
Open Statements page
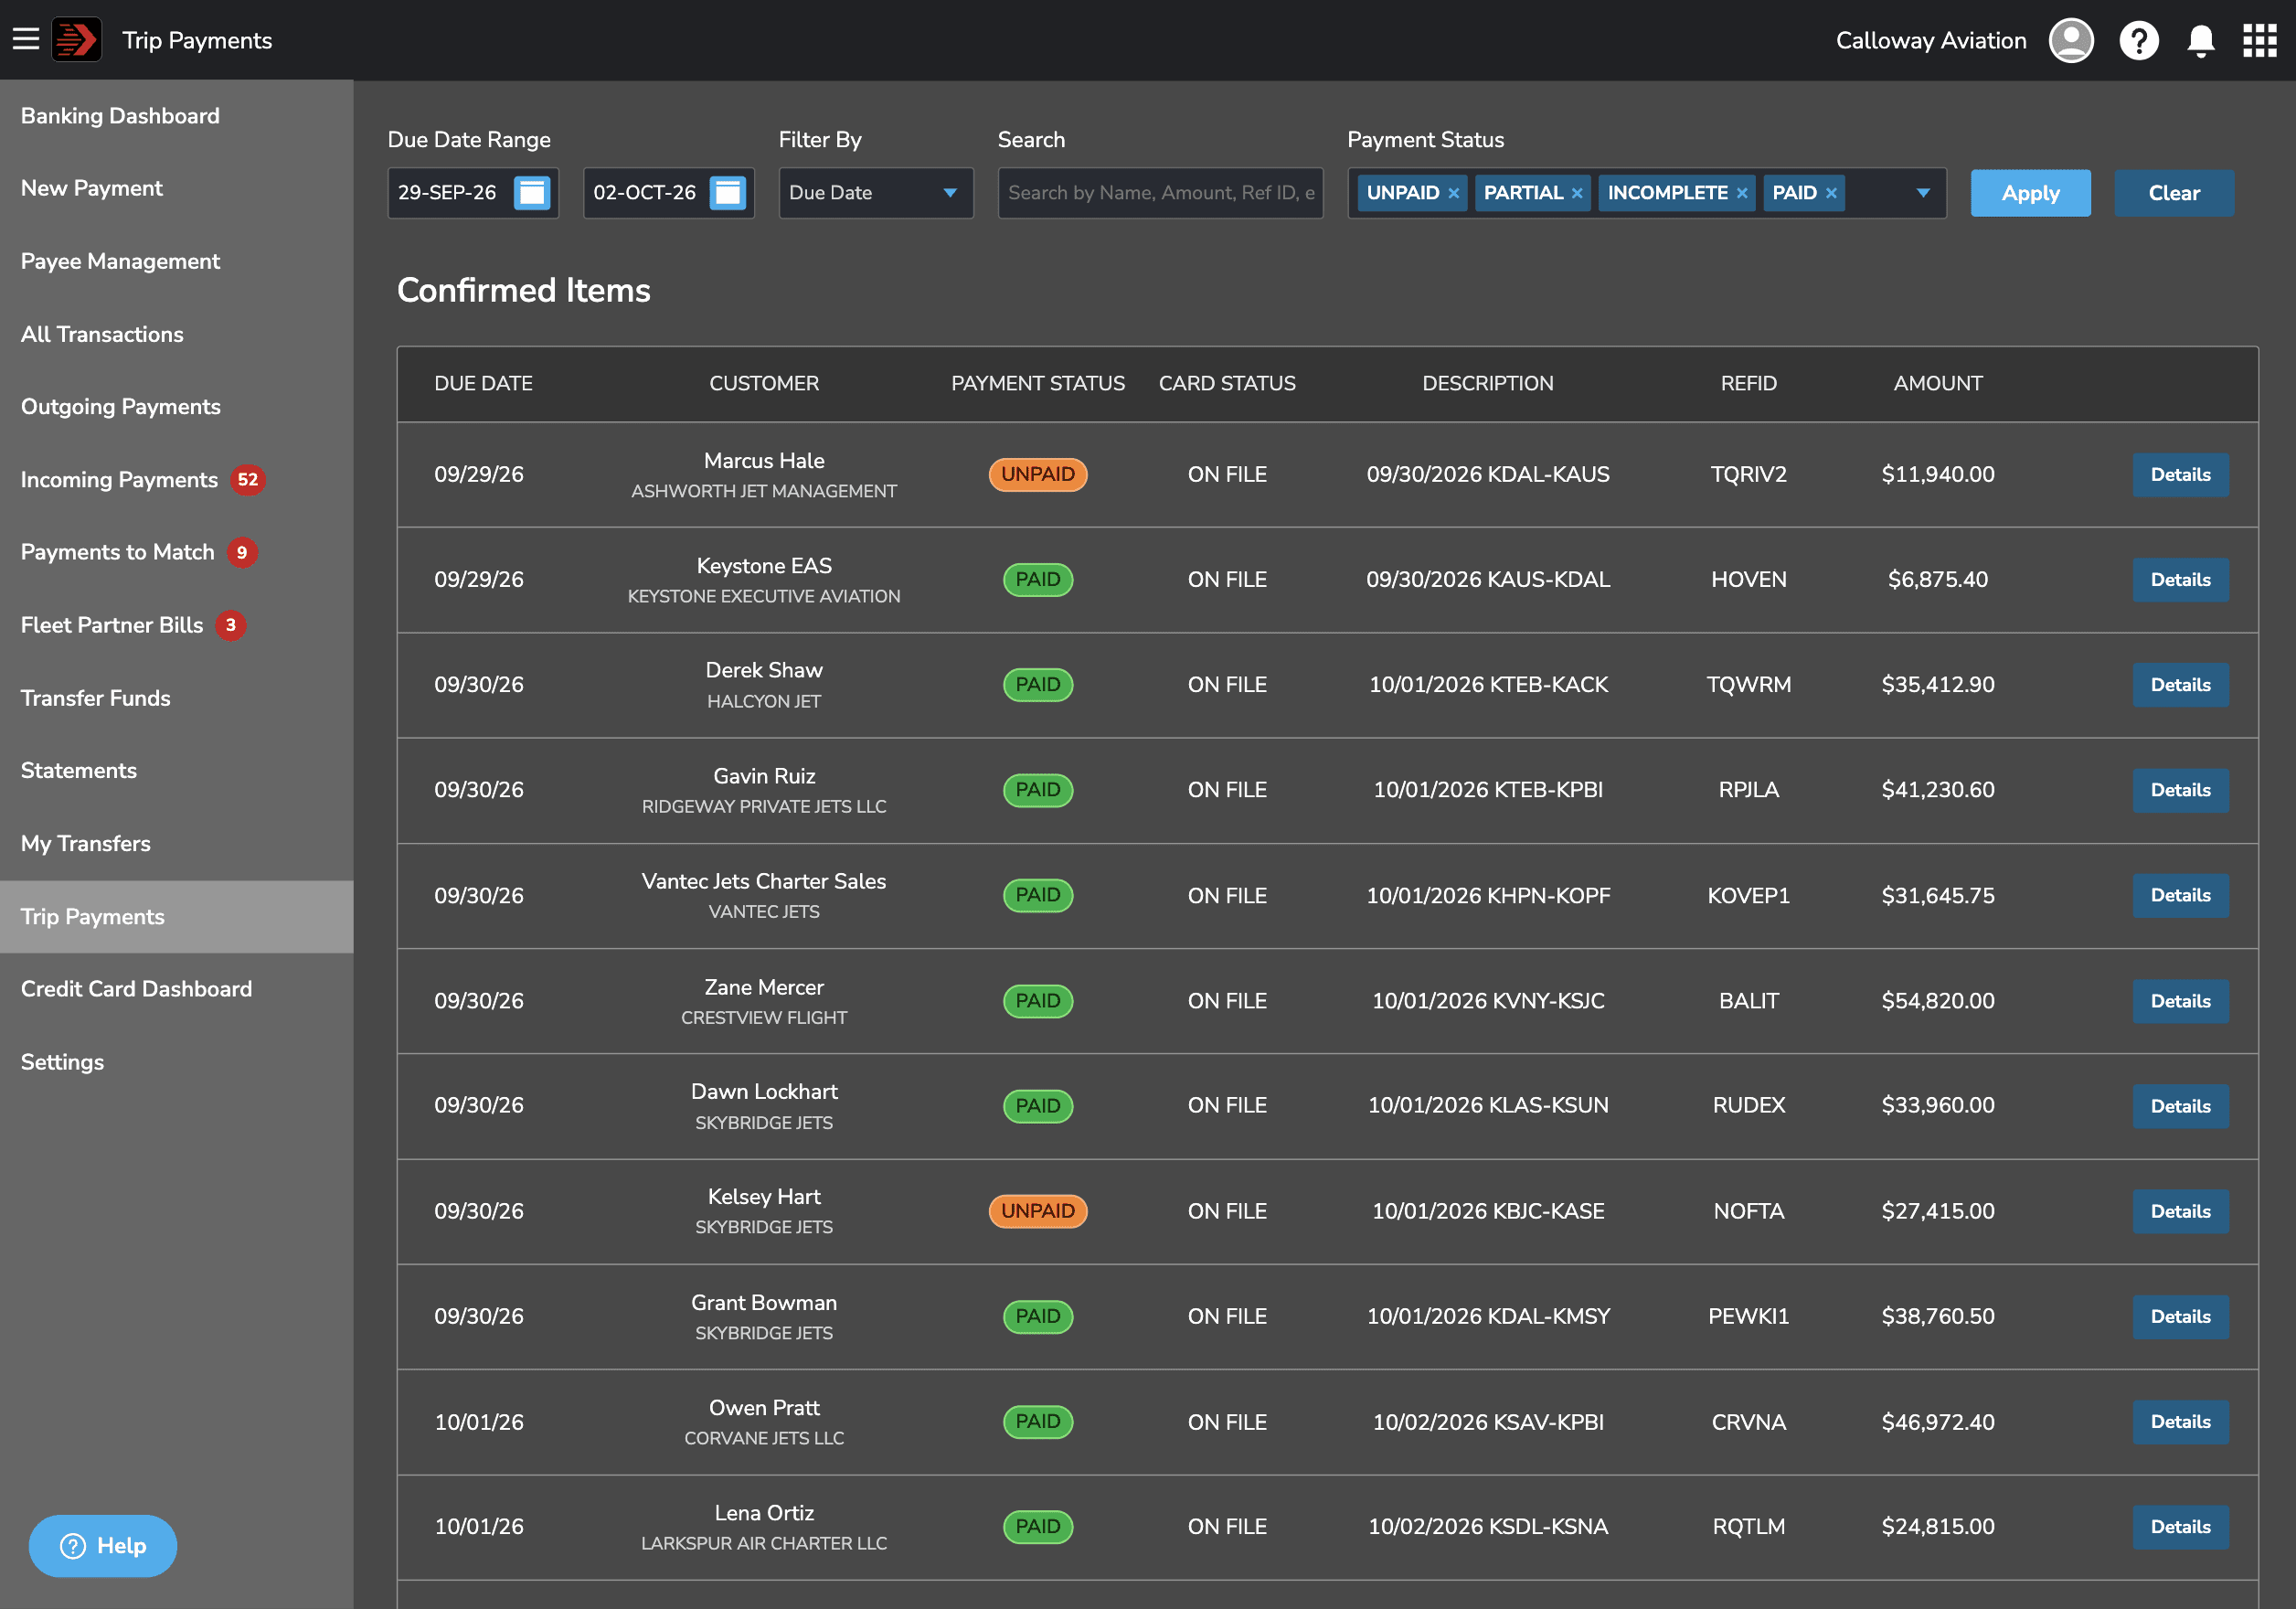coord(177,770)
